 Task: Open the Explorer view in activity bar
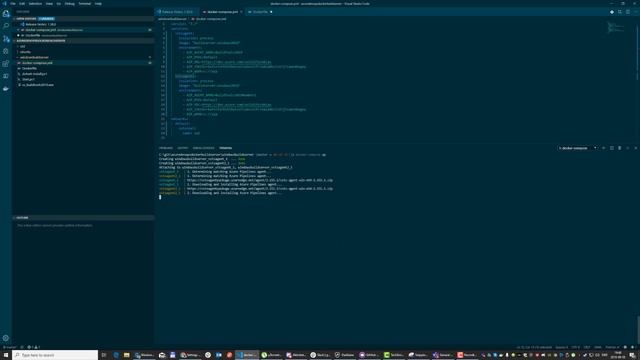(6, 13)
